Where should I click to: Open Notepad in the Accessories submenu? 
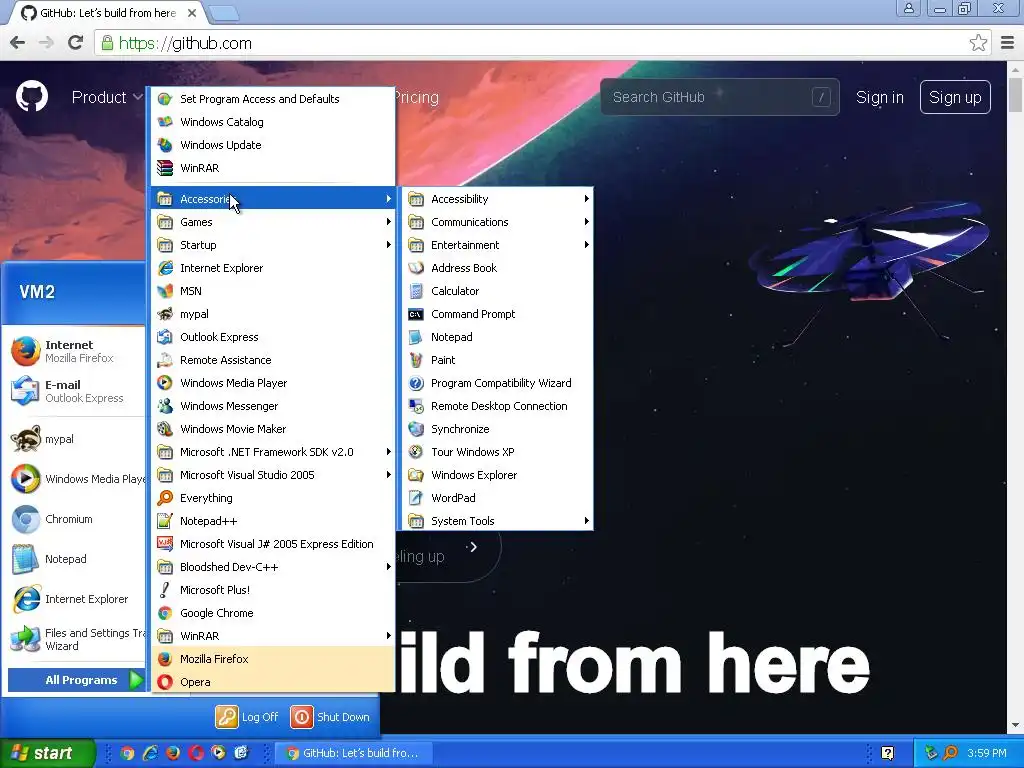pyautogui.click(x=496, y=337)
